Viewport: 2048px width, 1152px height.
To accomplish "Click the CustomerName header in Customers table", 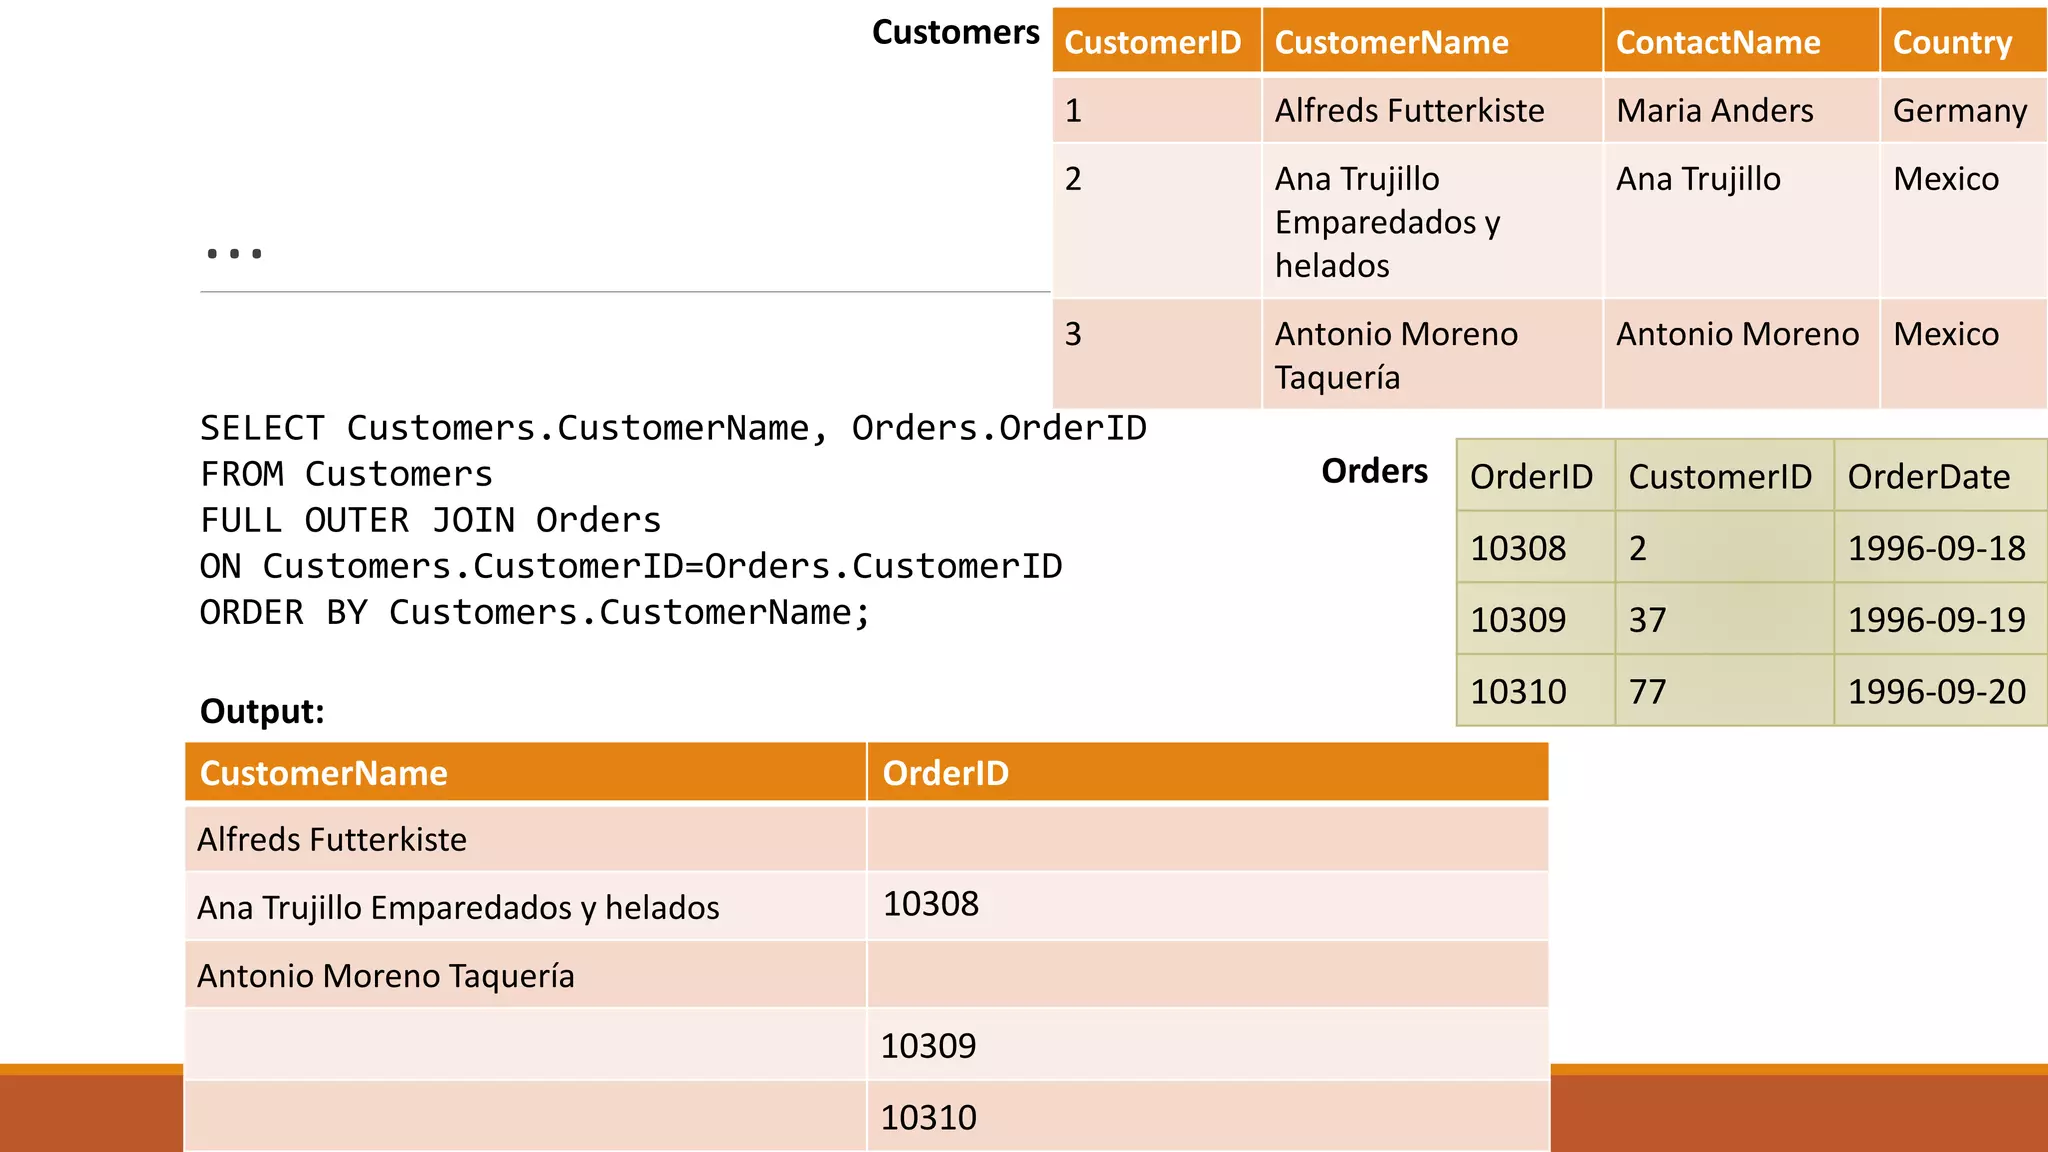I will [x=1391, y=42].
